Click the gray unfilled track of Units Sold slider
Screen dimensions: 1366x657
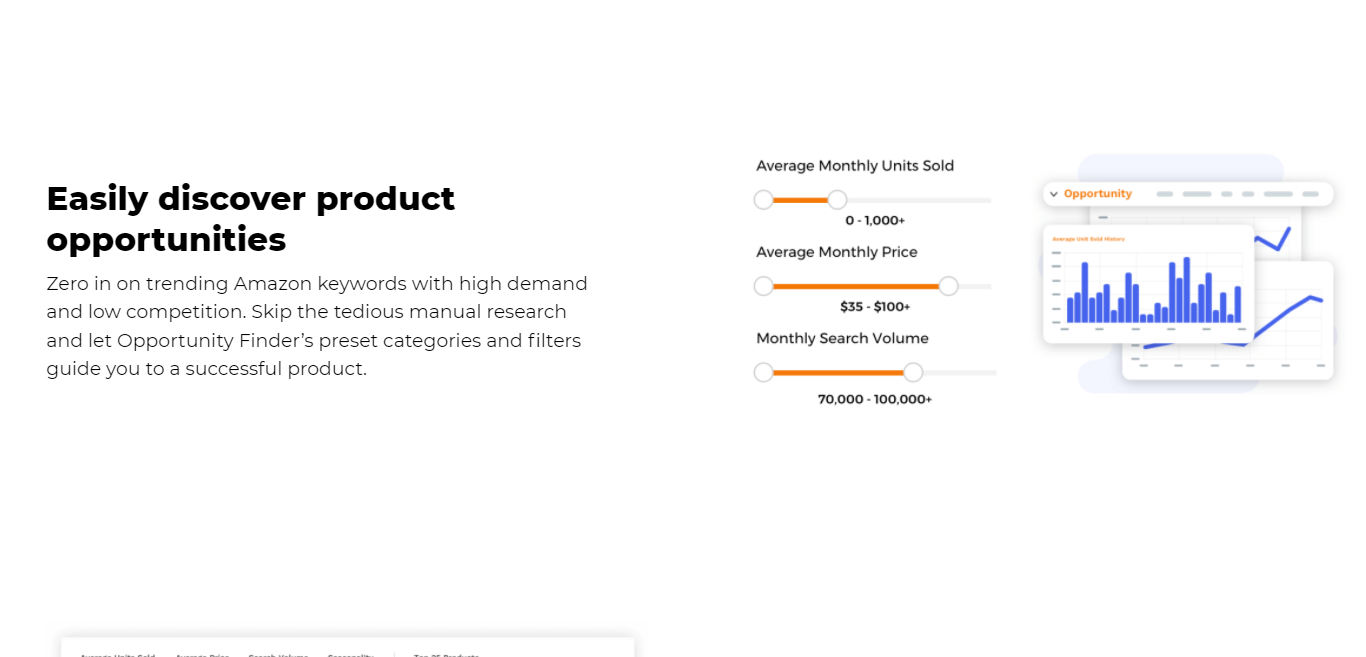pos(919,200)
